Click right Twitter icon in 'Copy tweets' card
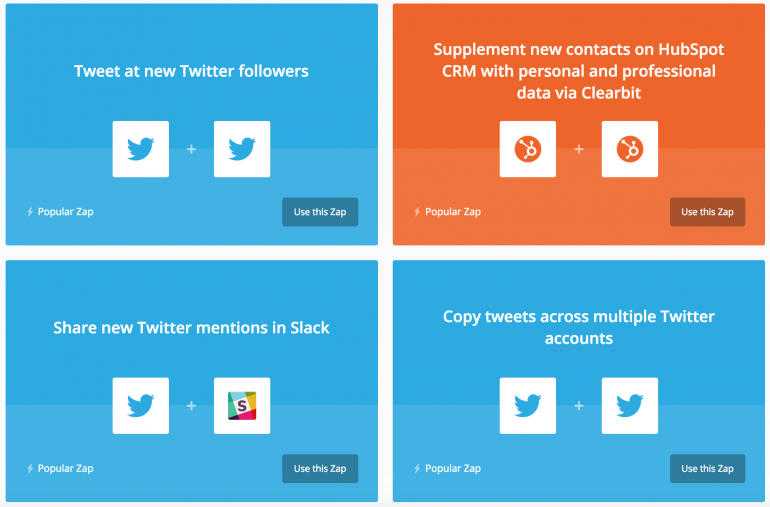 [630, 405]
